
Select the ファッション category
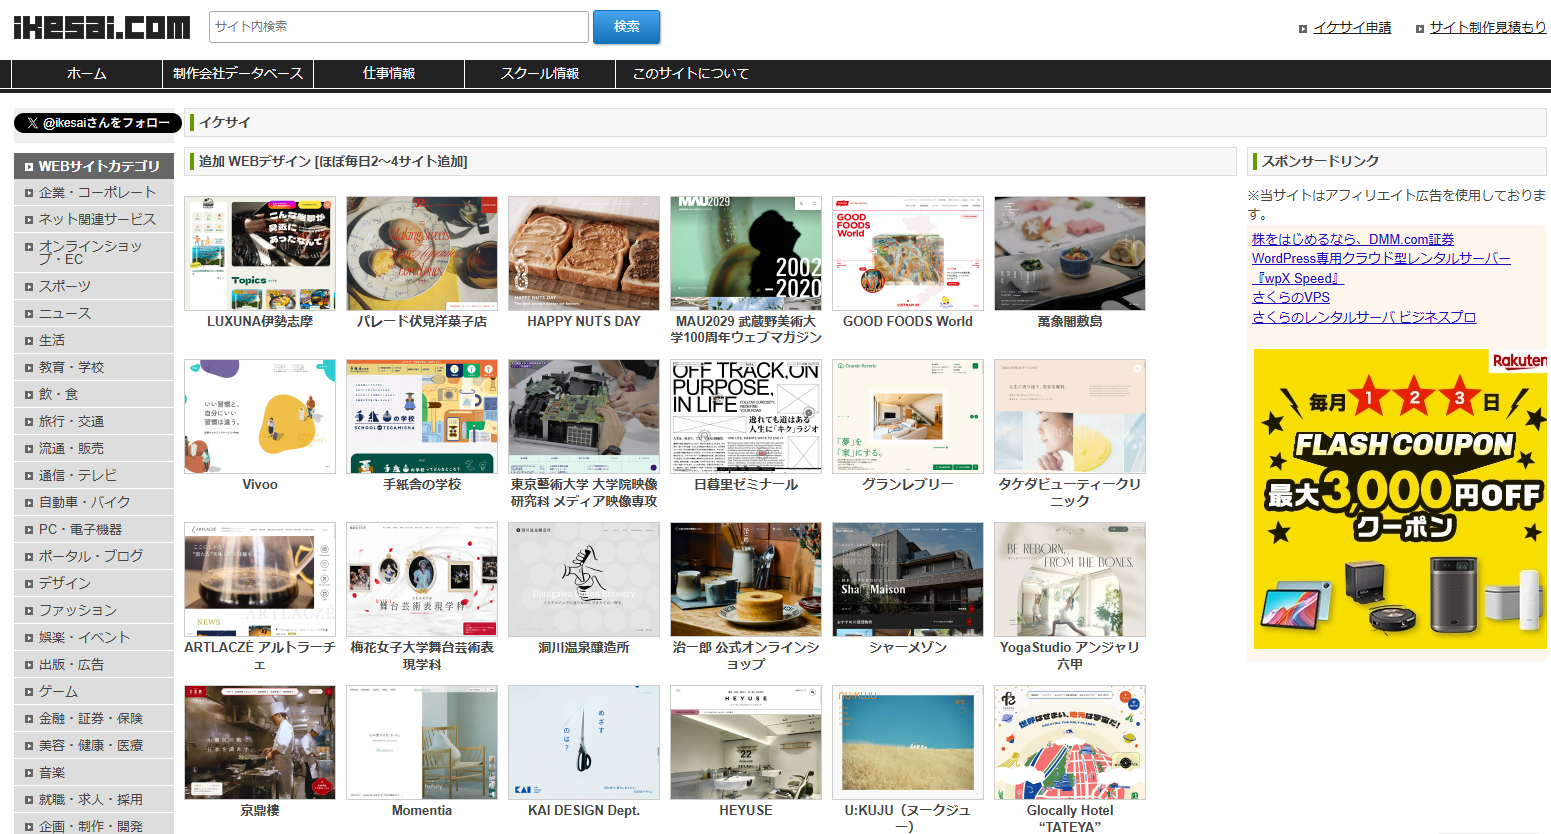tap(78, 610)
